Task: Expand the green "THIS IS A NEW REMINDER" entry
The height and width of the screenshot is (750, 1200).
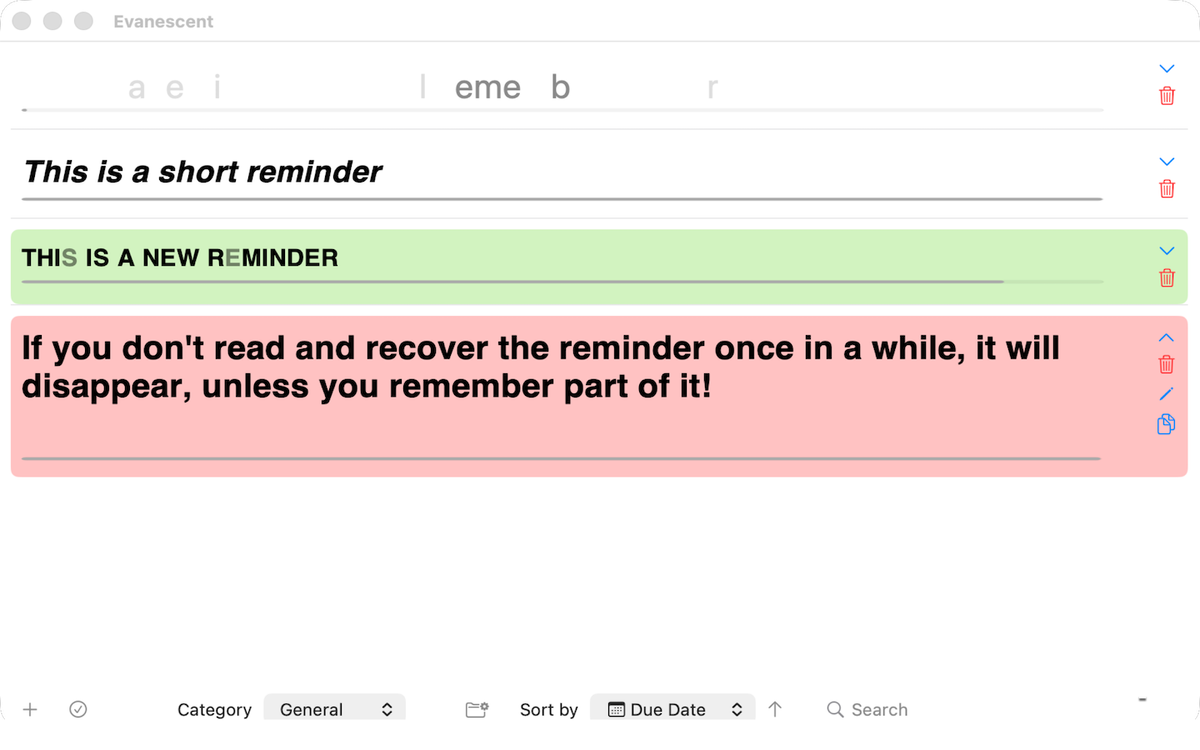Action: tap(1166, 251)
